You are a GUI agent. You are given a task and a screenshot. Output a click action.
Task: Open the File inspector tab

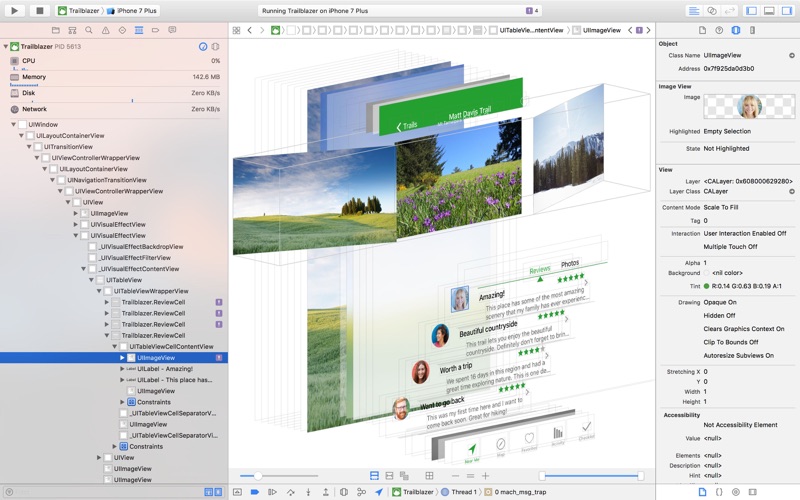pyautogui.click(x=703, y=30)
